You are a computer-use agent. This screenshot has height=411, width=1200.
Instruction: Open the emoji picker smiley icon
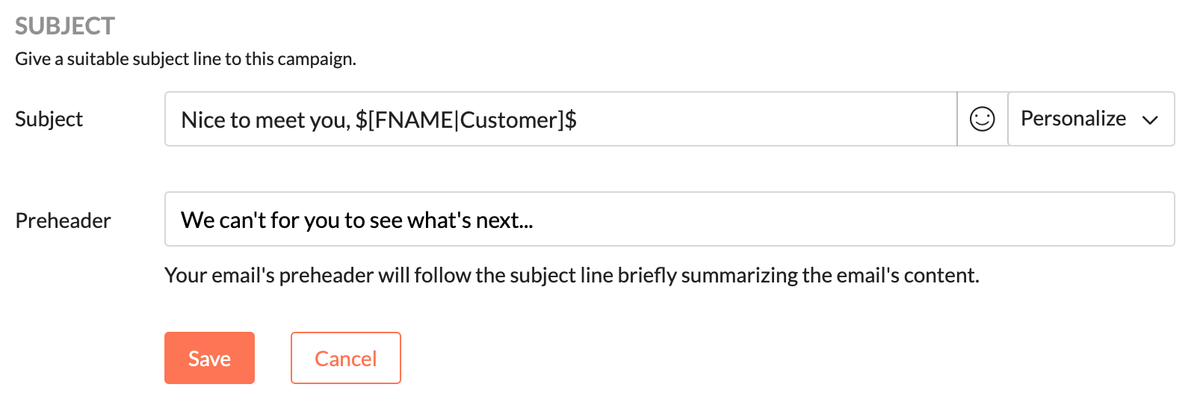[x=982, y=119]
